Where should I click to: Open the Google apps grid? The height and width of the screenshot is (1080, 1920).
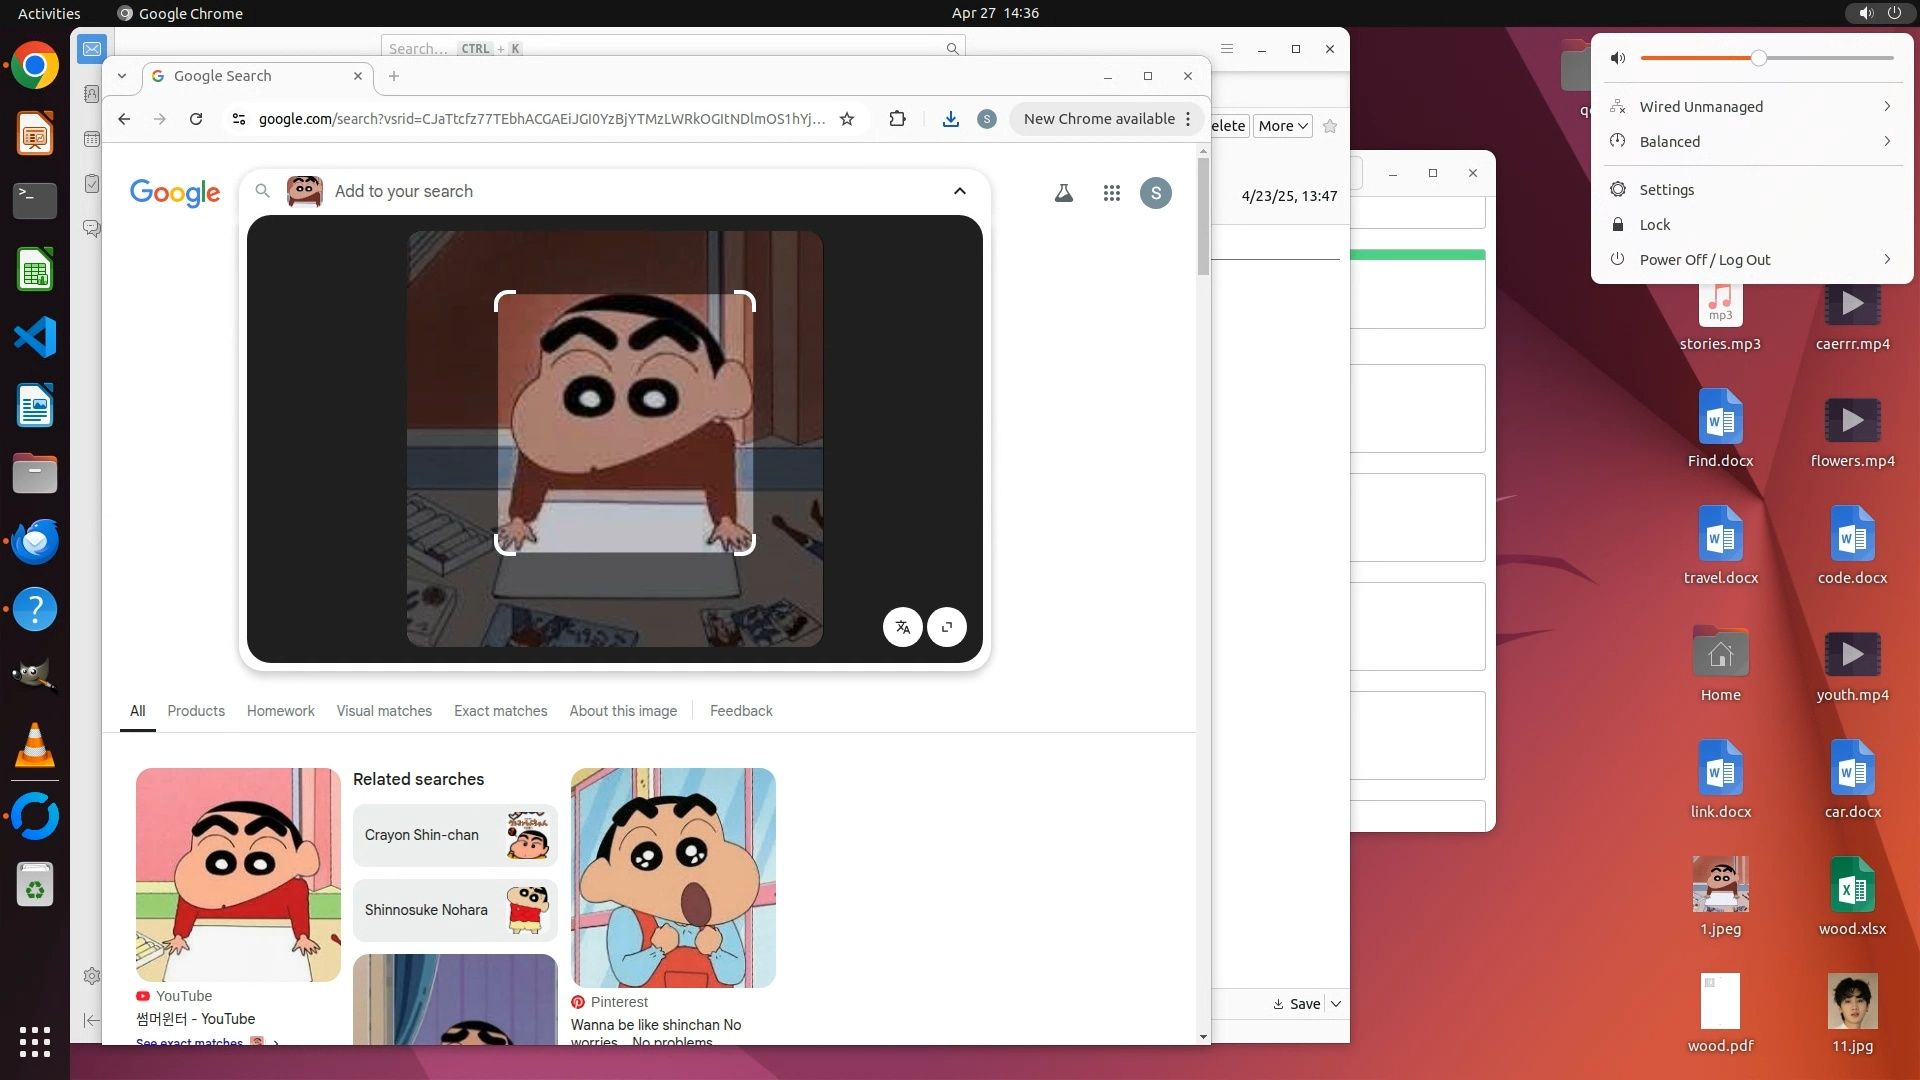(1111, 193)
